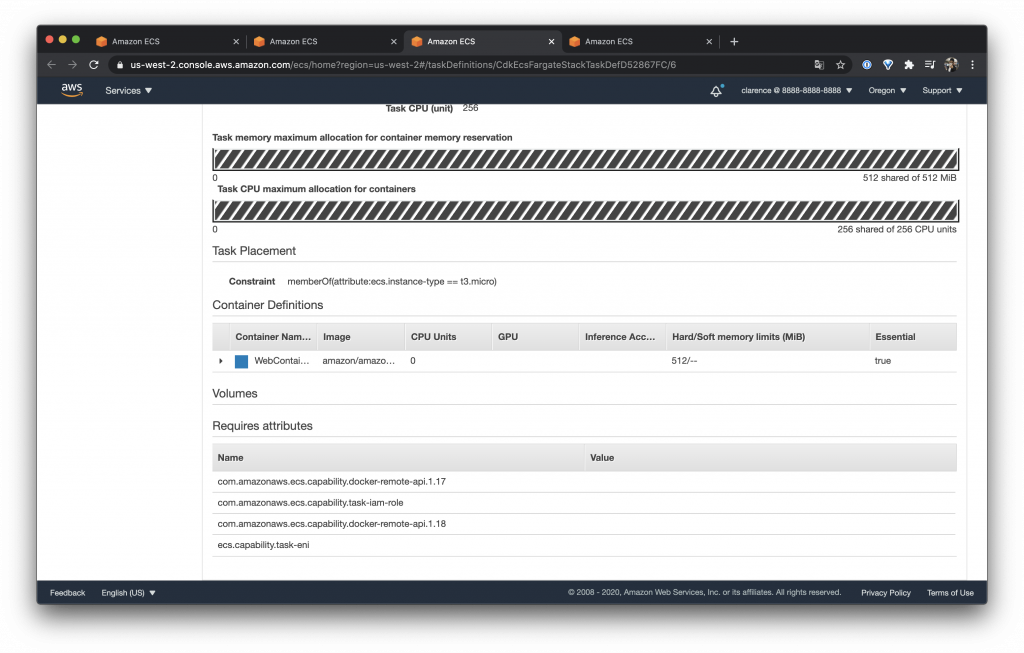The image size is (1024, 653).
Task: Click the capability.task-iam-role attribute row
Action: (x=584, y=503)
